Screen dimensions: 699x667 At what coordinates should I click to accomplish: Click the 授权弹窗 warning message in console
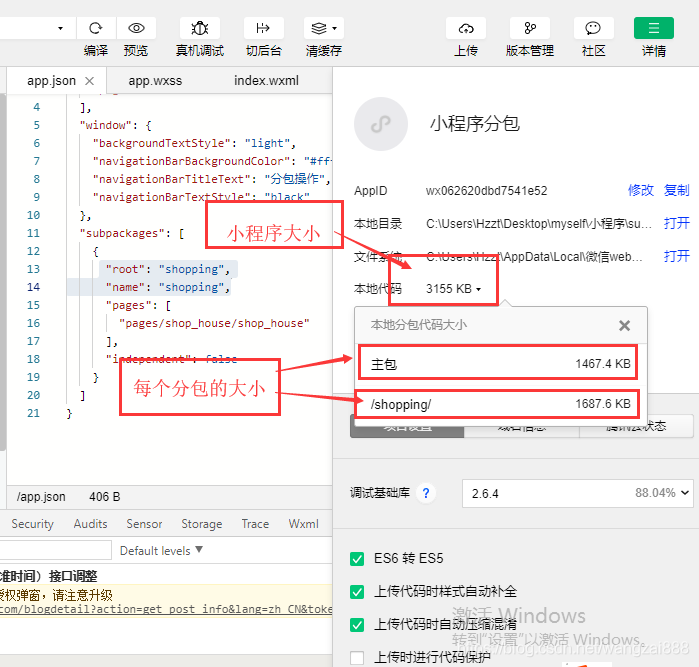coord(56,595)
